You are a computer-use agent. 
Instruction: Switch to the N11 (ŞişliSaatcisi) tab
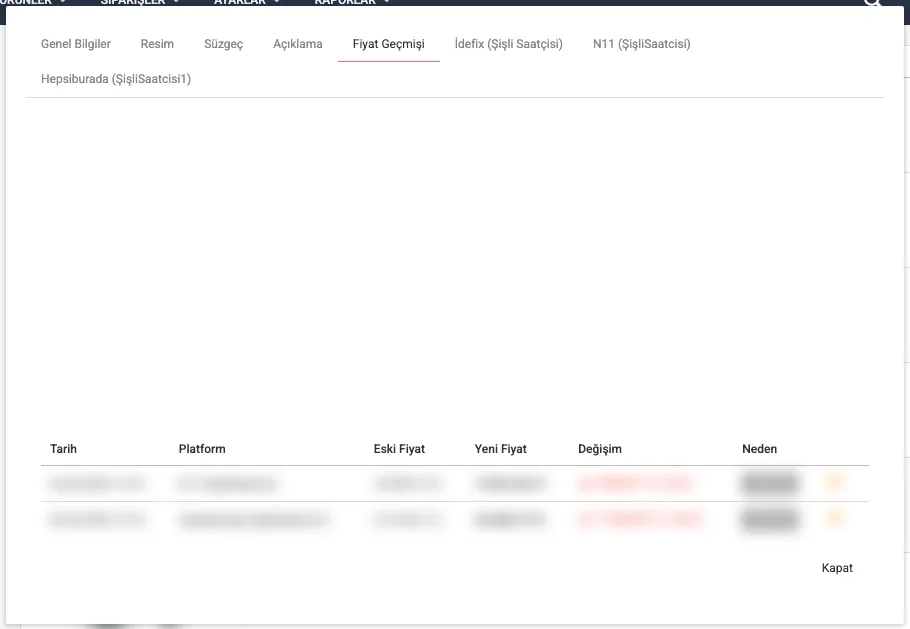641,44
